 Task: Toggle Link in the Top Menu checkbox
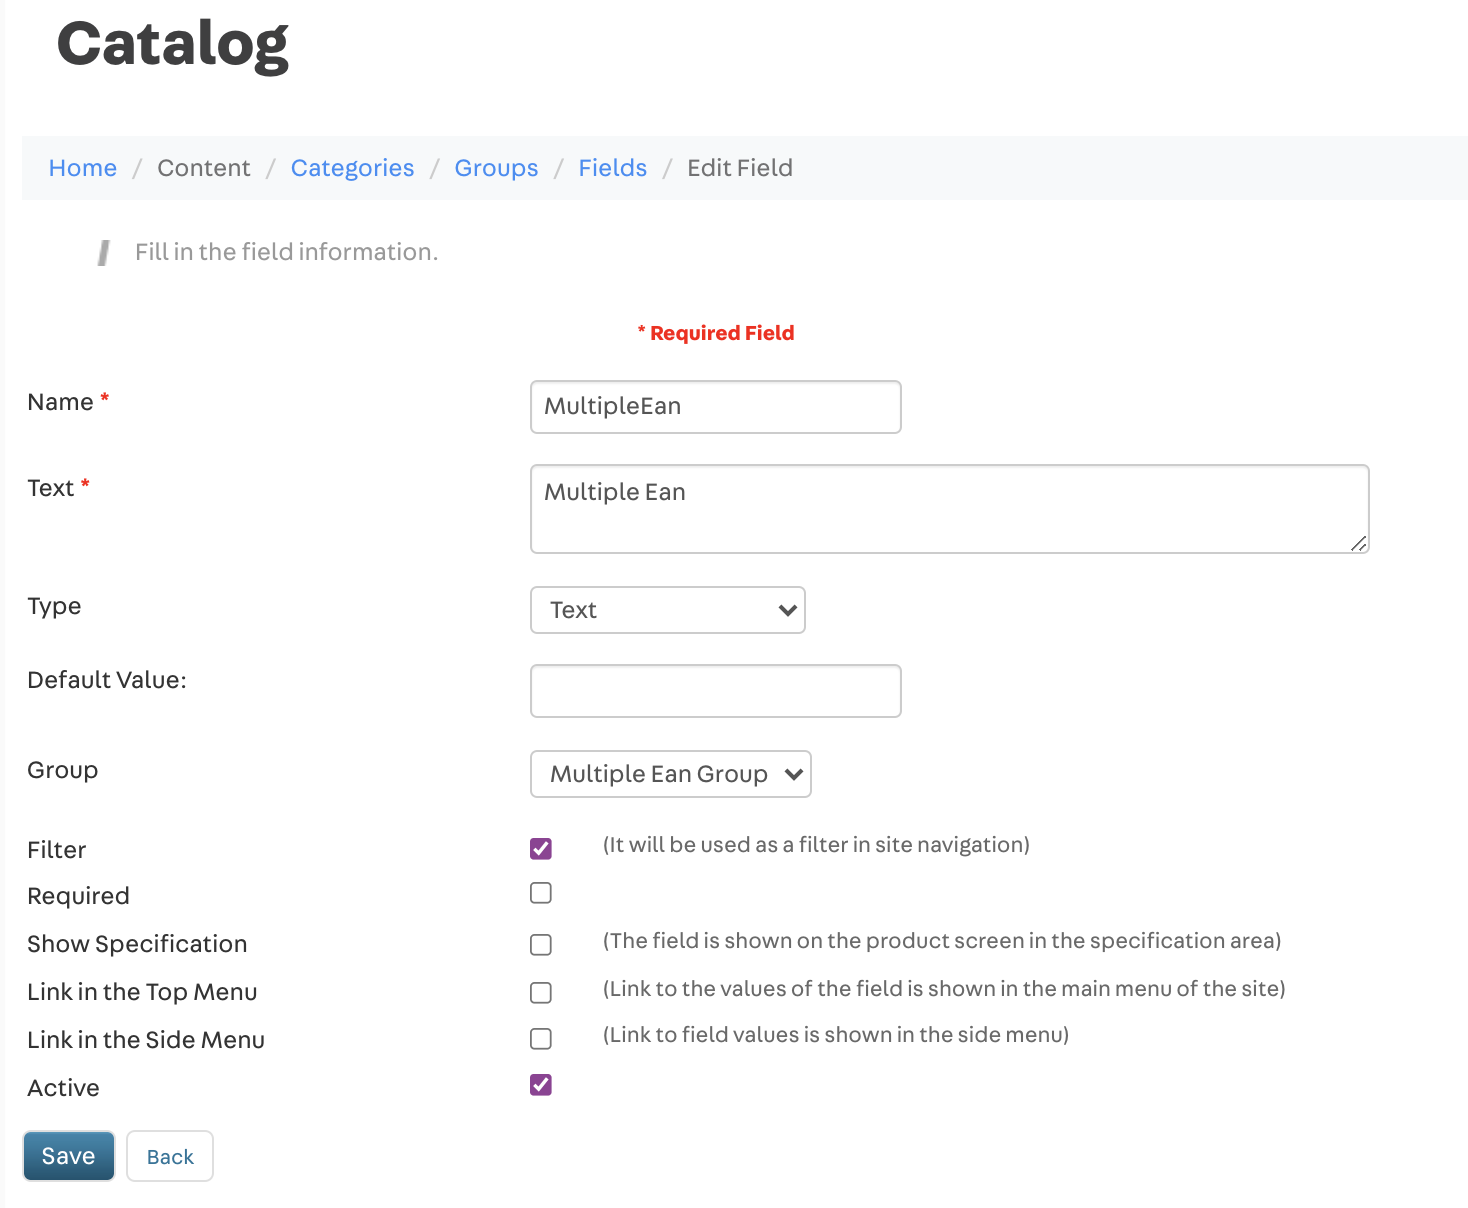tap(541, 992)
